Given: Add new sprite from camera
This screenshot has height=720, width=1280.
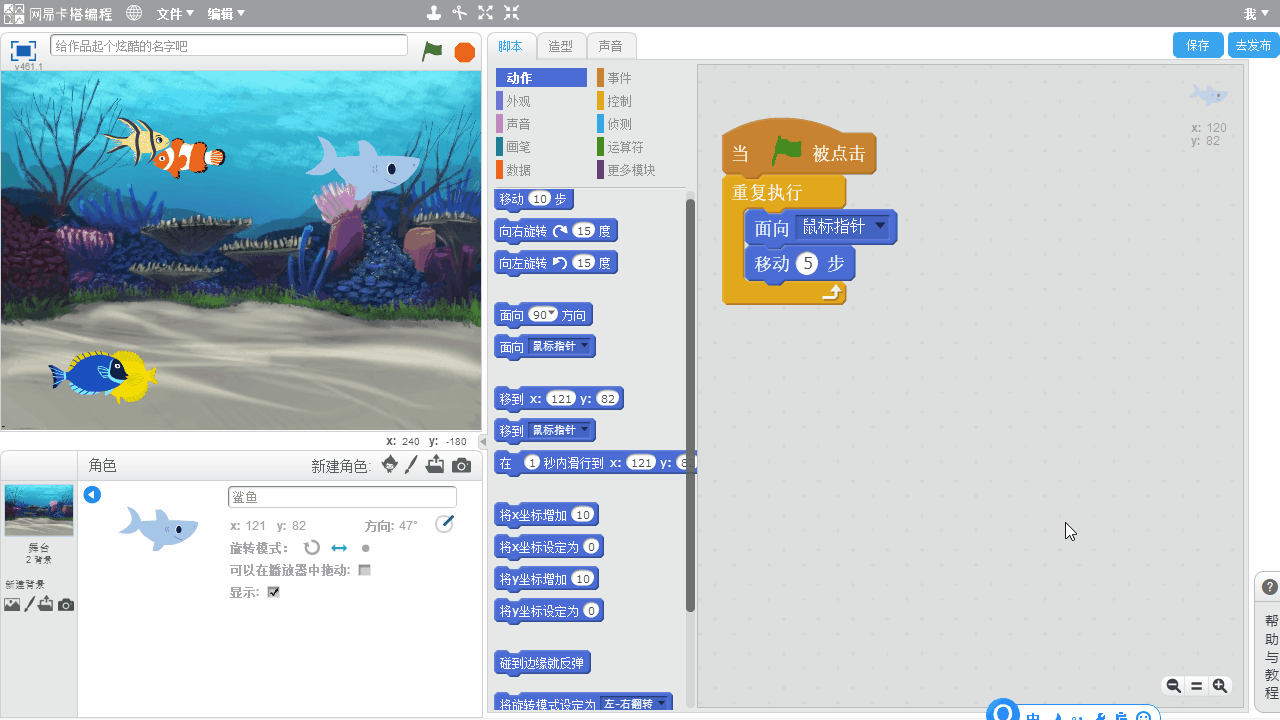Looking at the screenshot, I should click(x=461, y=465).
